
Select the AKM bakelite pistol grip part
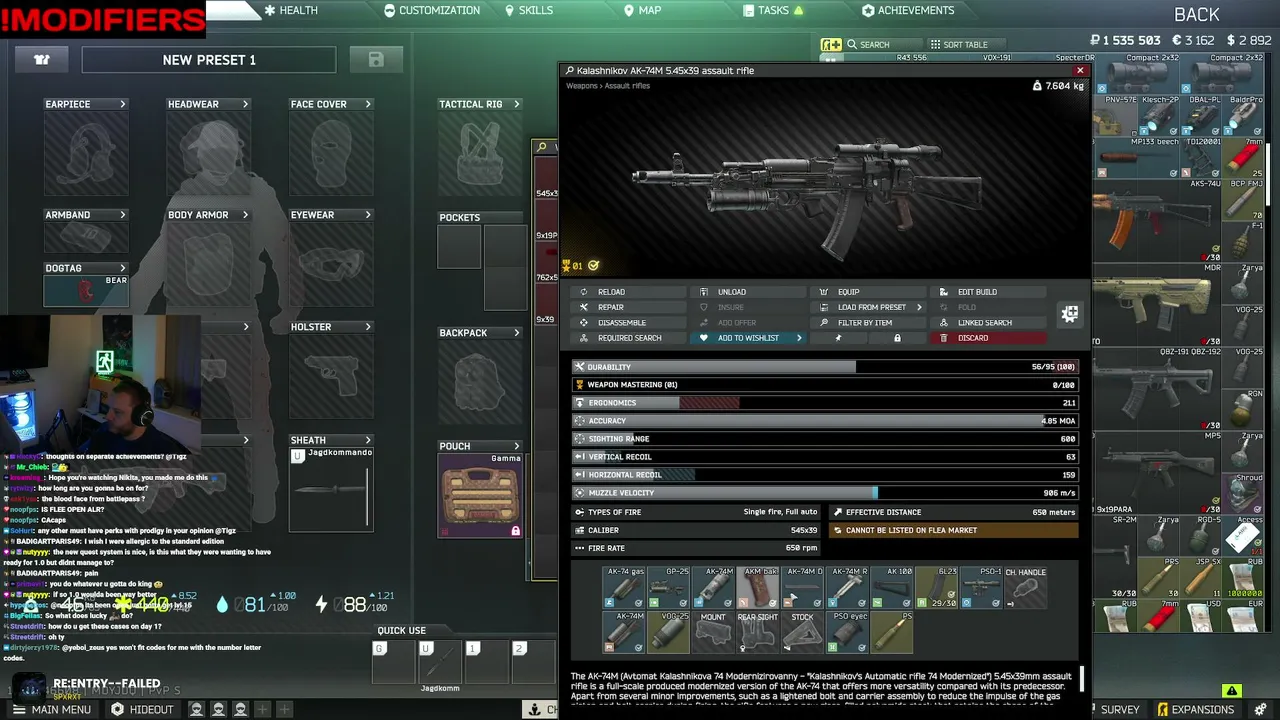click(758, 588)
